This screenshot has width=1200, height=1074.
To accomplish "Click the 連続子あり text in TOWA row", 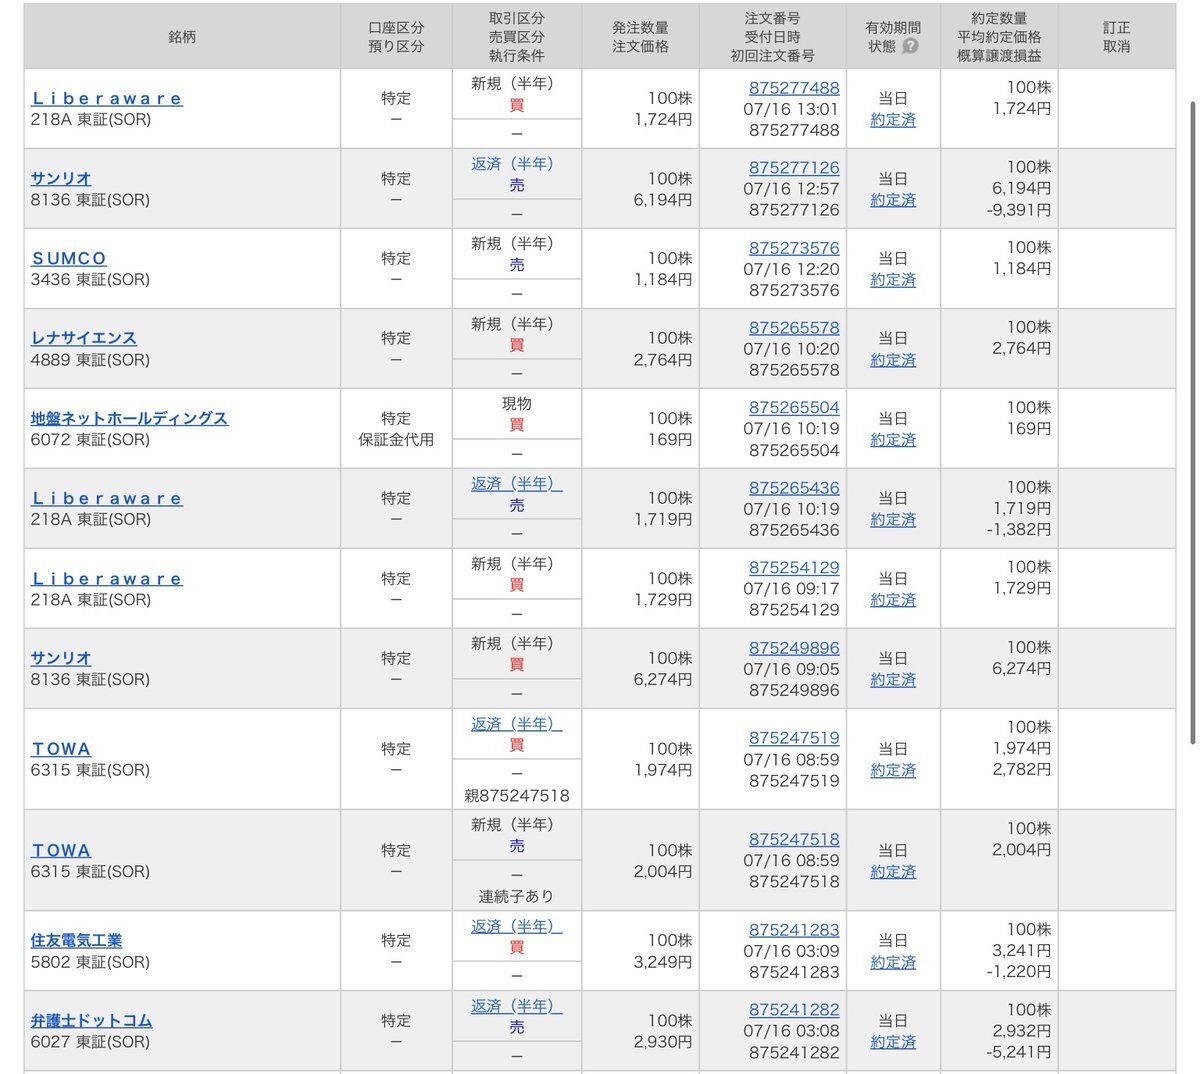I will click(516, 896).
